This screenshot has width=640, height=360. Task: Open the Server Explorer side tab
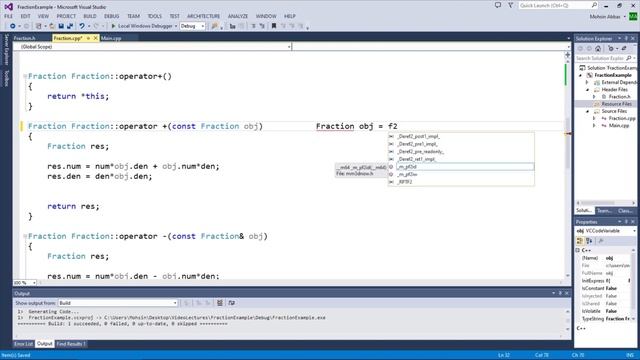pyautogui.click(x=6, y=50)
